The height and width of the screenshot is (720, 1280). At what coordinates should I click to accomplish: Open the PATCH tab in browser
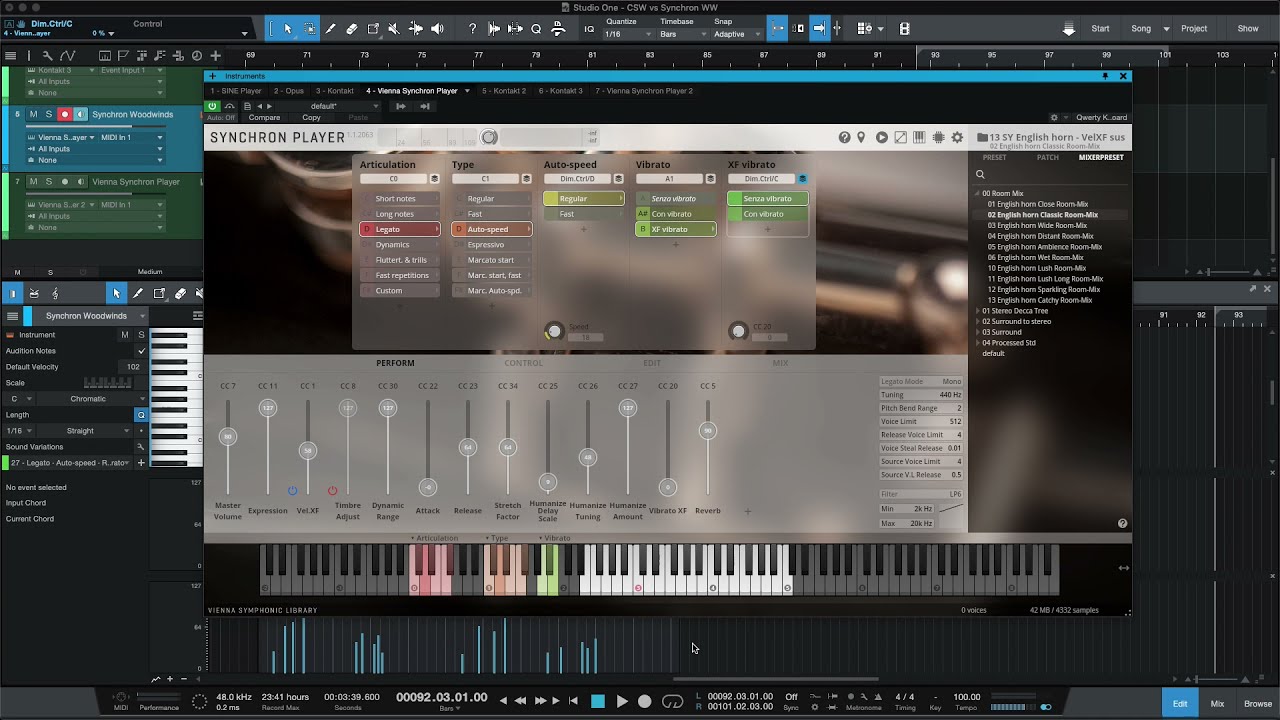pyautogui.click(x=1048, y=158)
